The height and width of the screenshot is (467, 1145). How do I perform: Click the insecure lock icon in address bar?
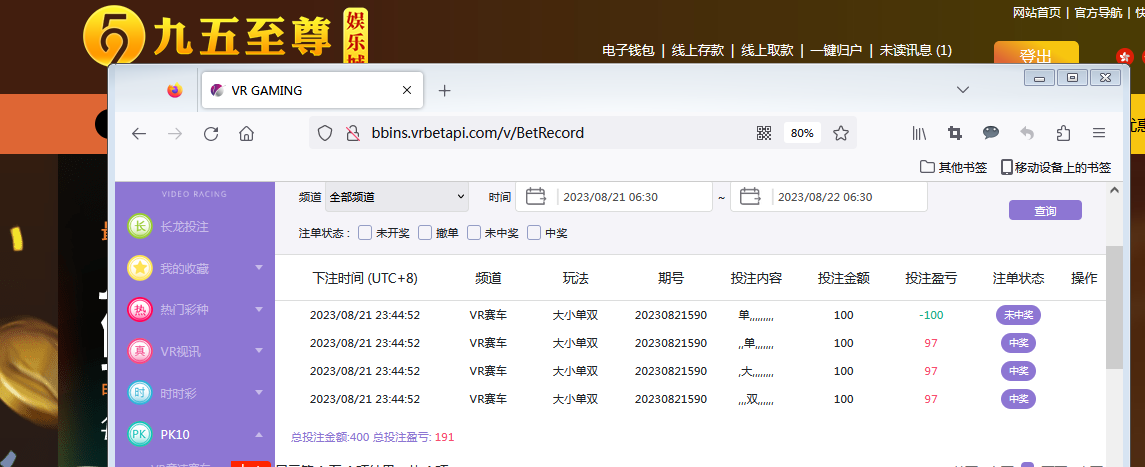point(353,133)
